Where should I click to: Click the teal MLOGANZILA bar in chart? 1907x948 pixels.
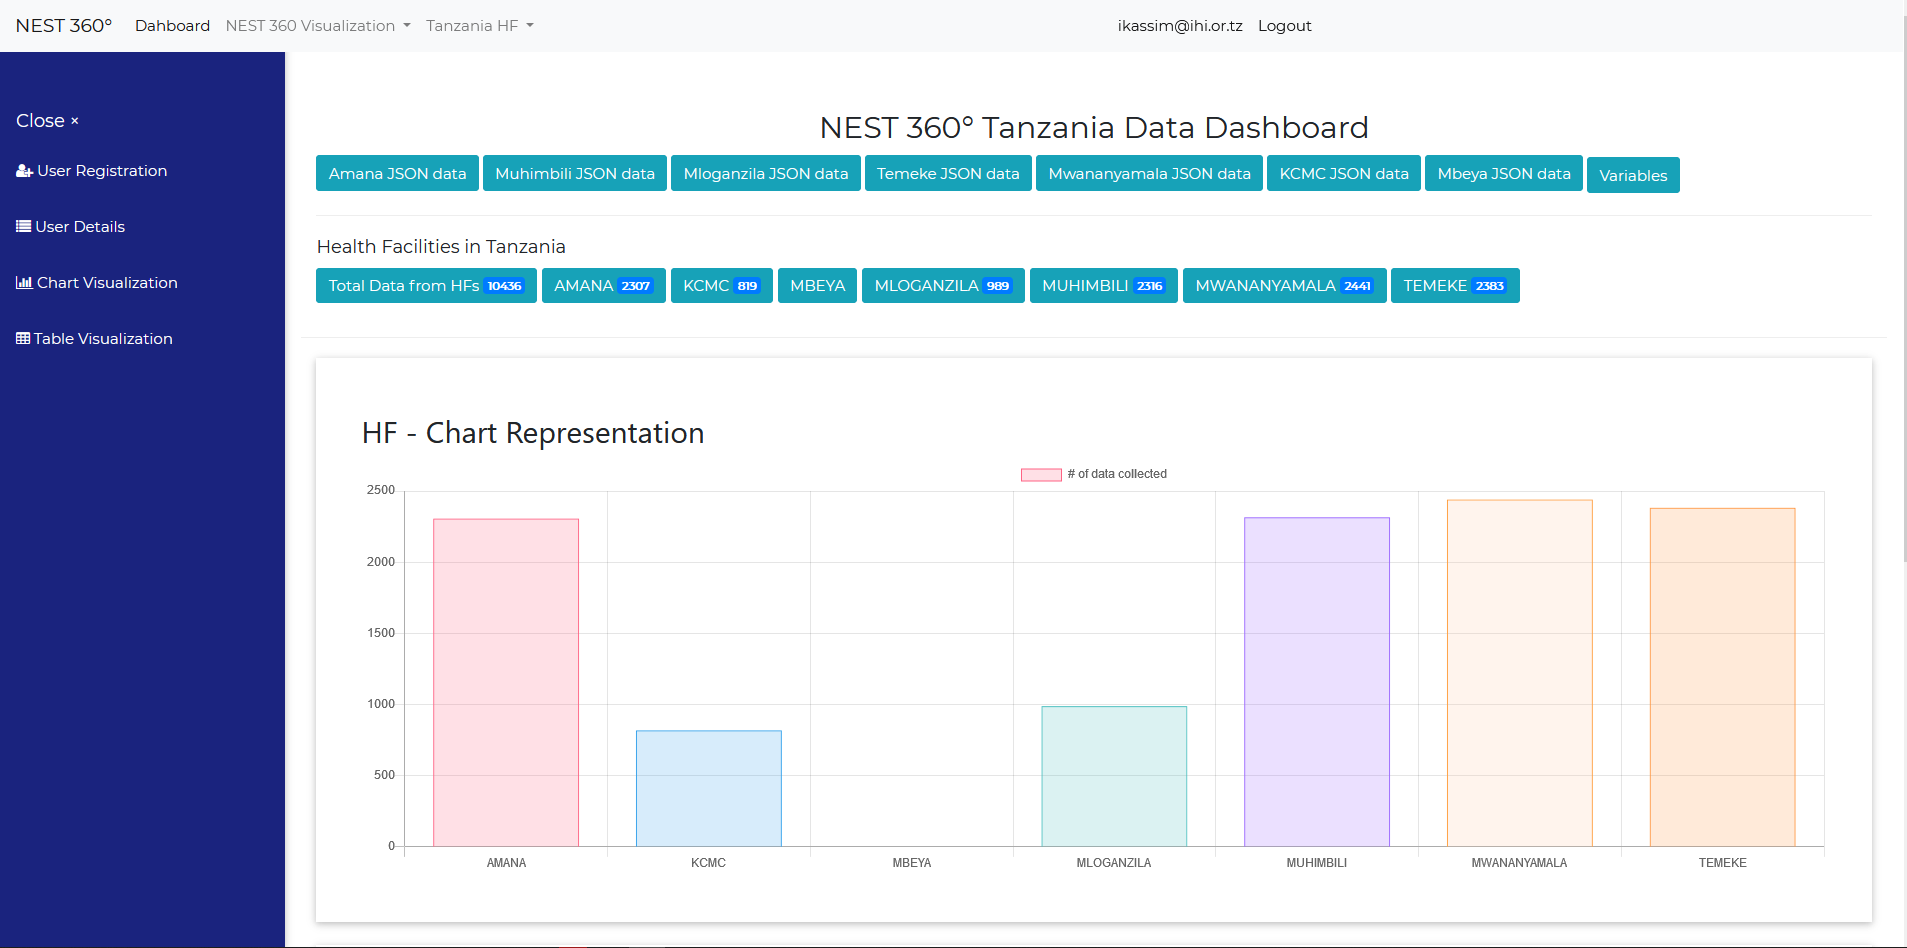(1114, 777)
